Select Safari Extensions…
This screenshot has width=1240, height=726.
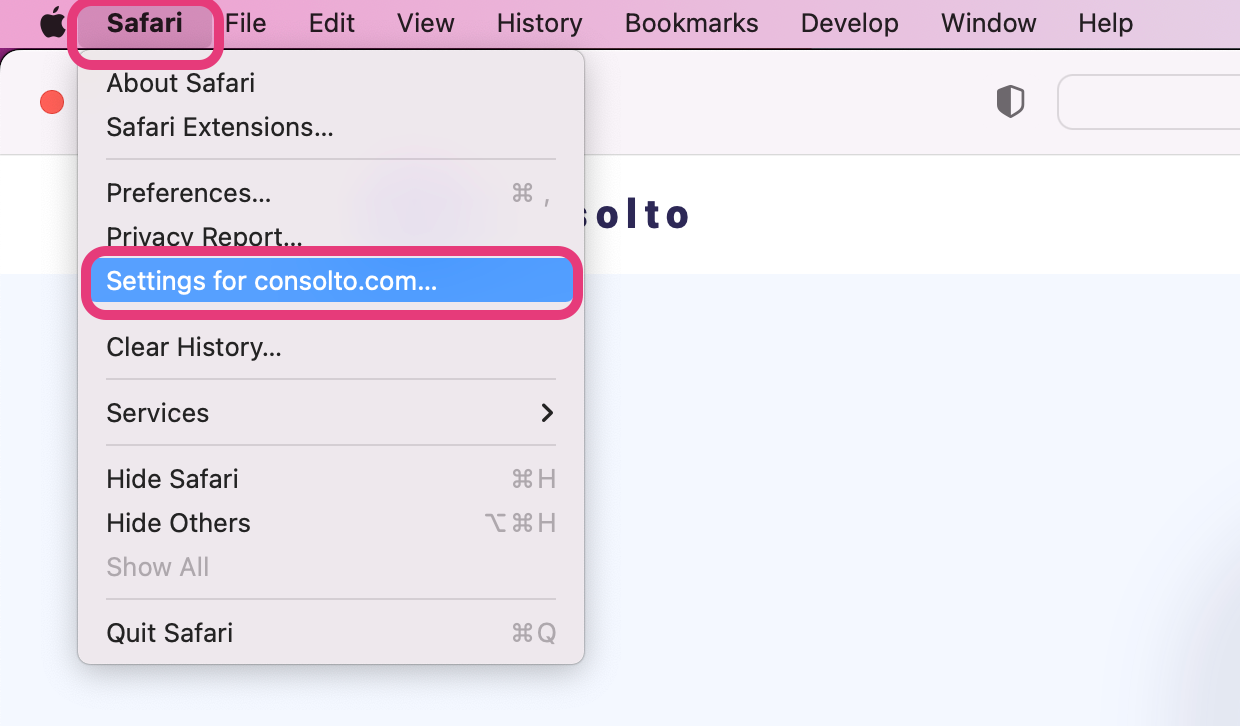point(331,127)
